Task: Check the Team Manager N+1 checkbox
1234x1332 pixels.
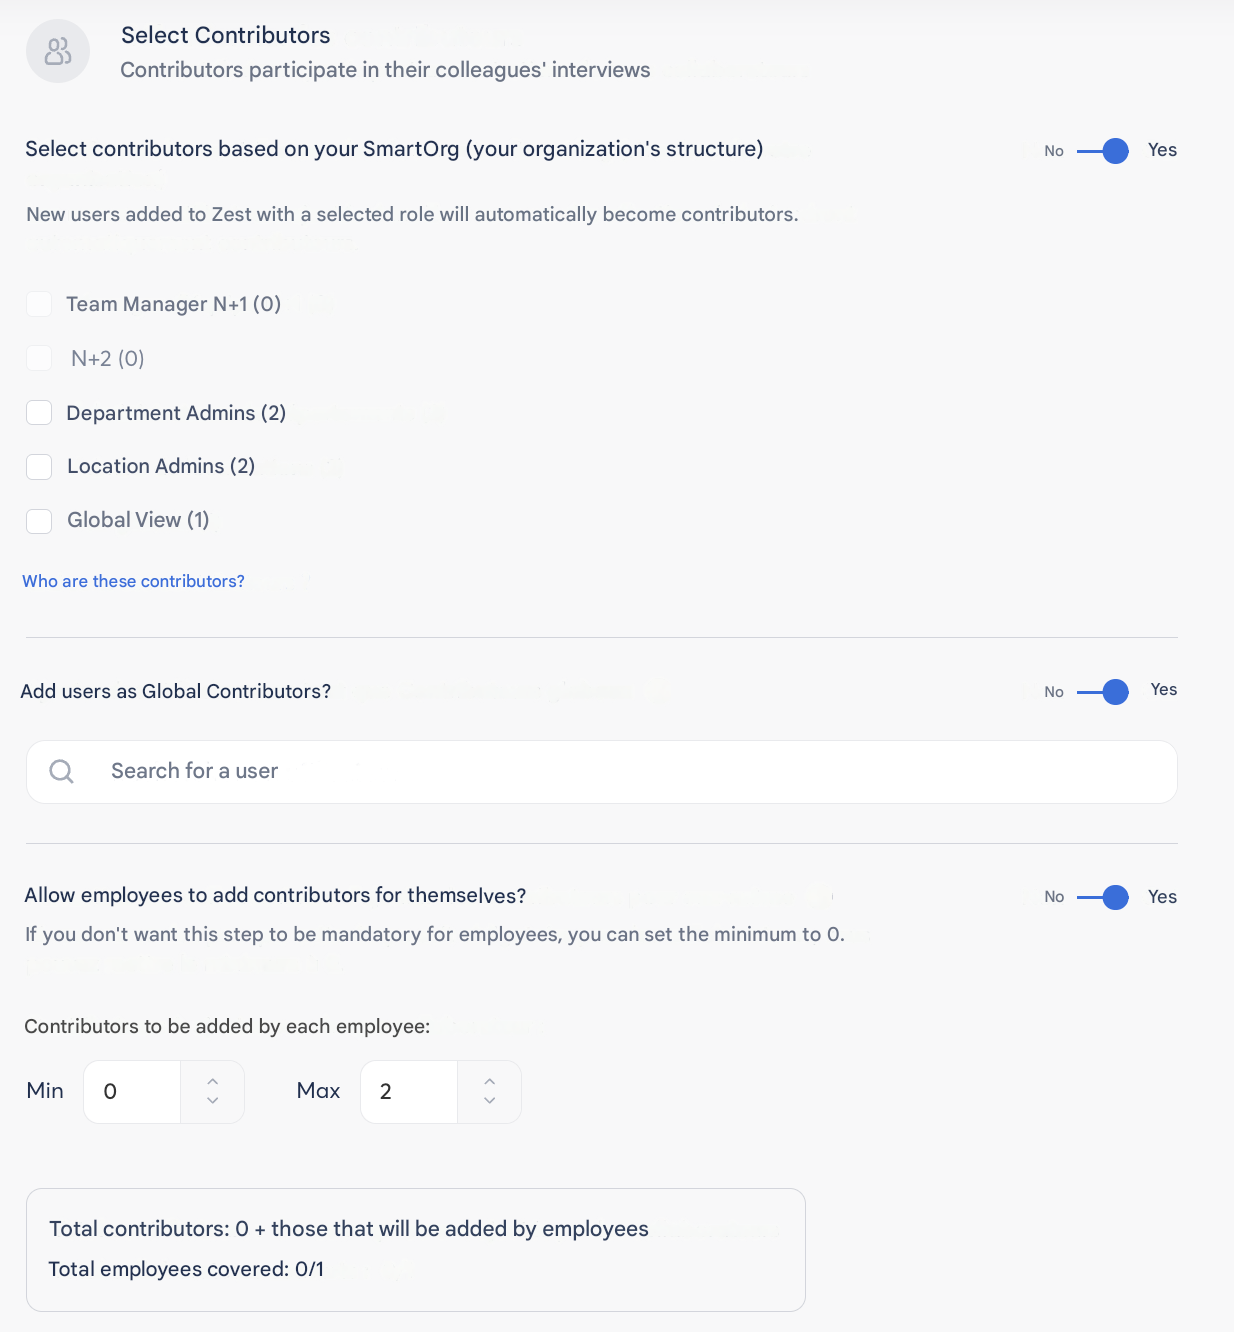Action: point(39,304)
